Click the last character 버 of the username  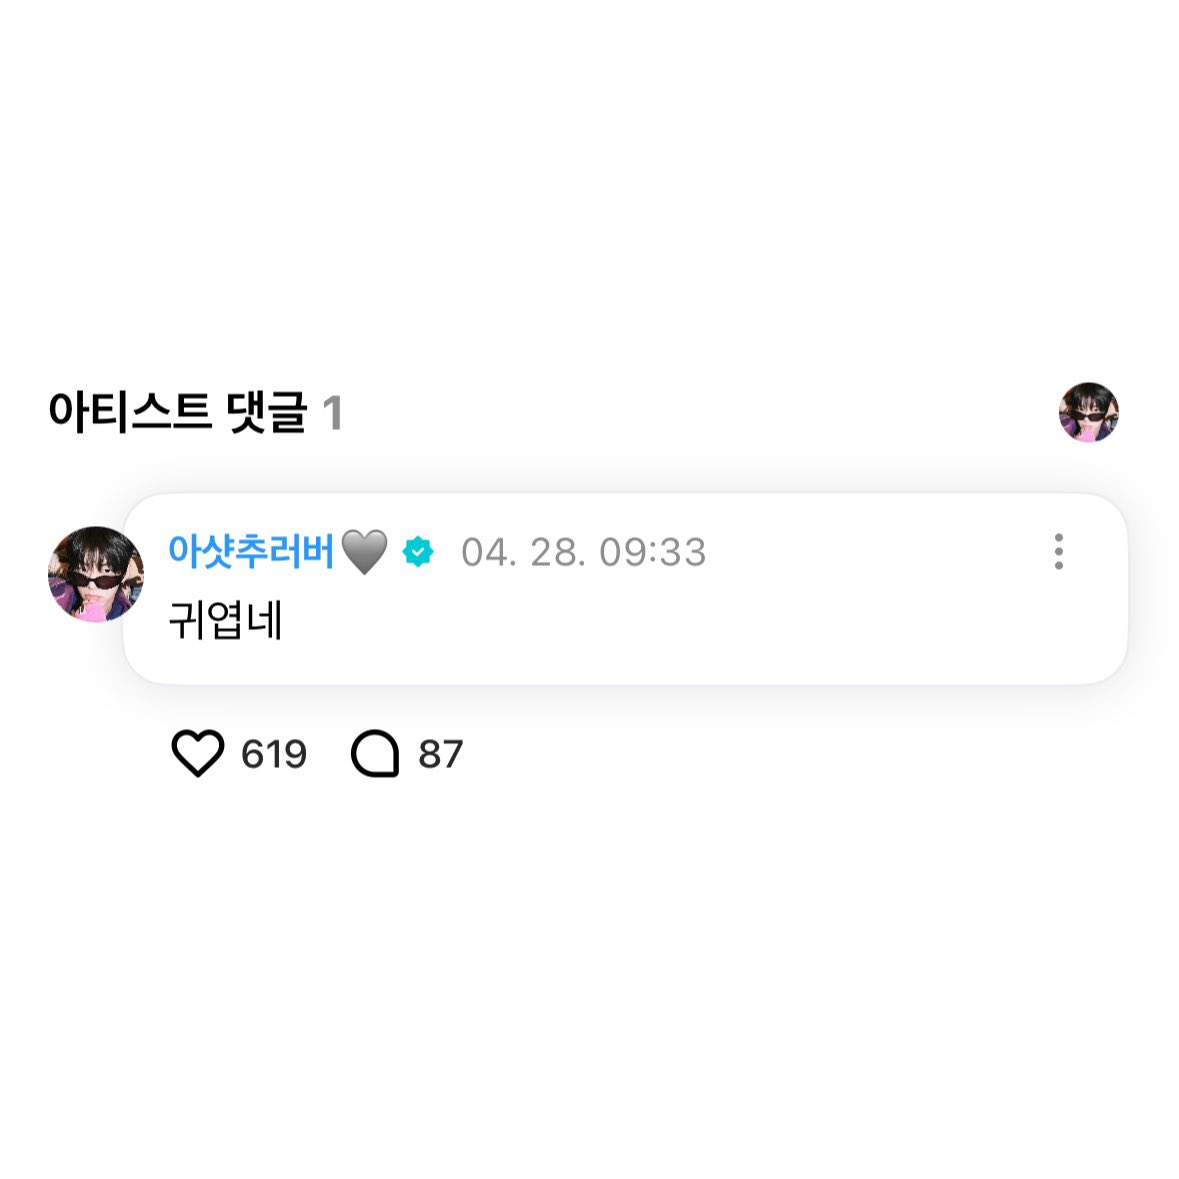(316, 551)
